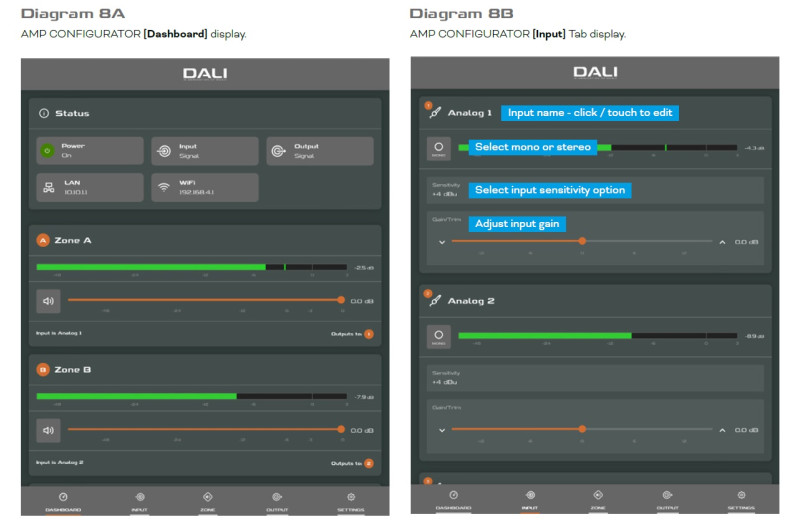Screen dimensions: 805x522
Task: Switch to the INPUT tab label in Diagram 8A
Action: click(x=140, y=510)
